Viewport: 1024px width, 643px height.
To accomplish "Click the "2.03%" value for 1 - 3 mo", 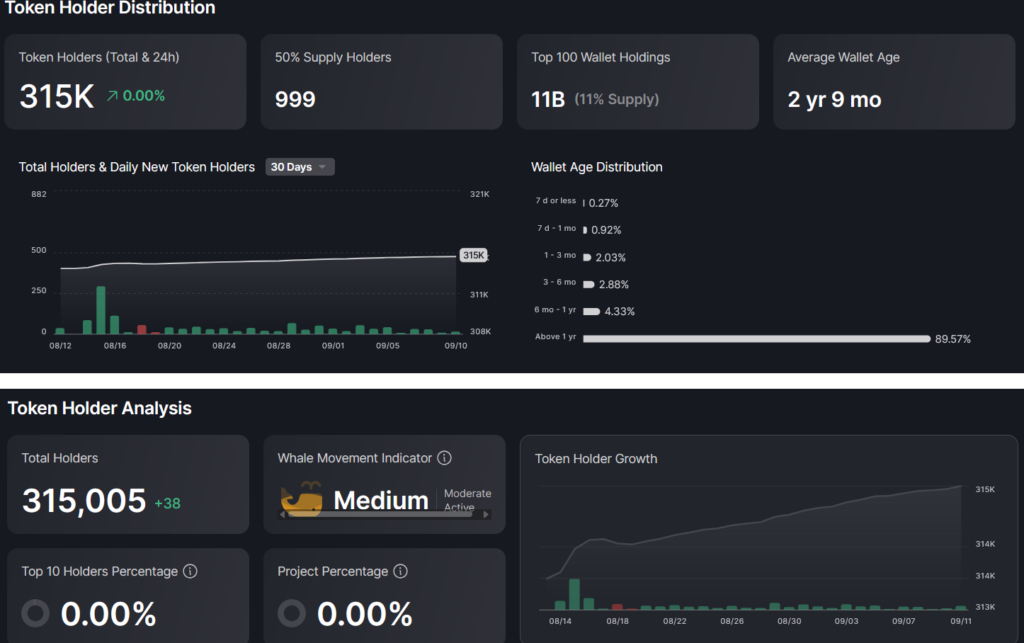I will click(x=611, y=257).
